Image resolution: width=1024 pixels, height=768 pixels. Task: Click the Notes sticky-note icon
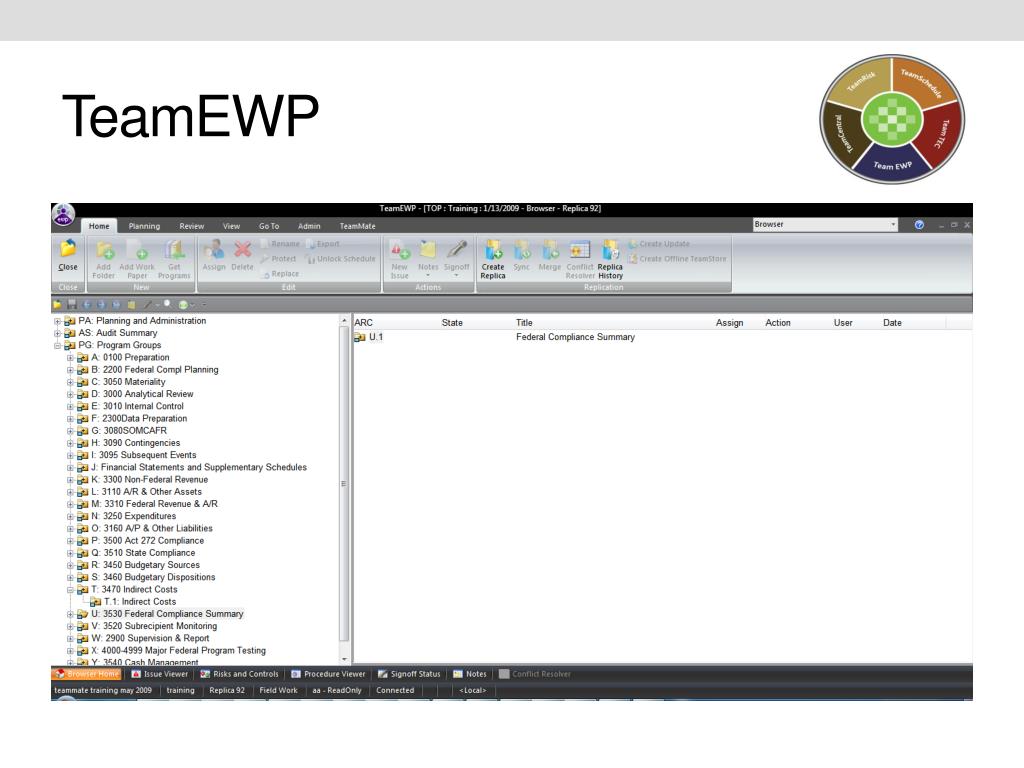tap(428, 249)
